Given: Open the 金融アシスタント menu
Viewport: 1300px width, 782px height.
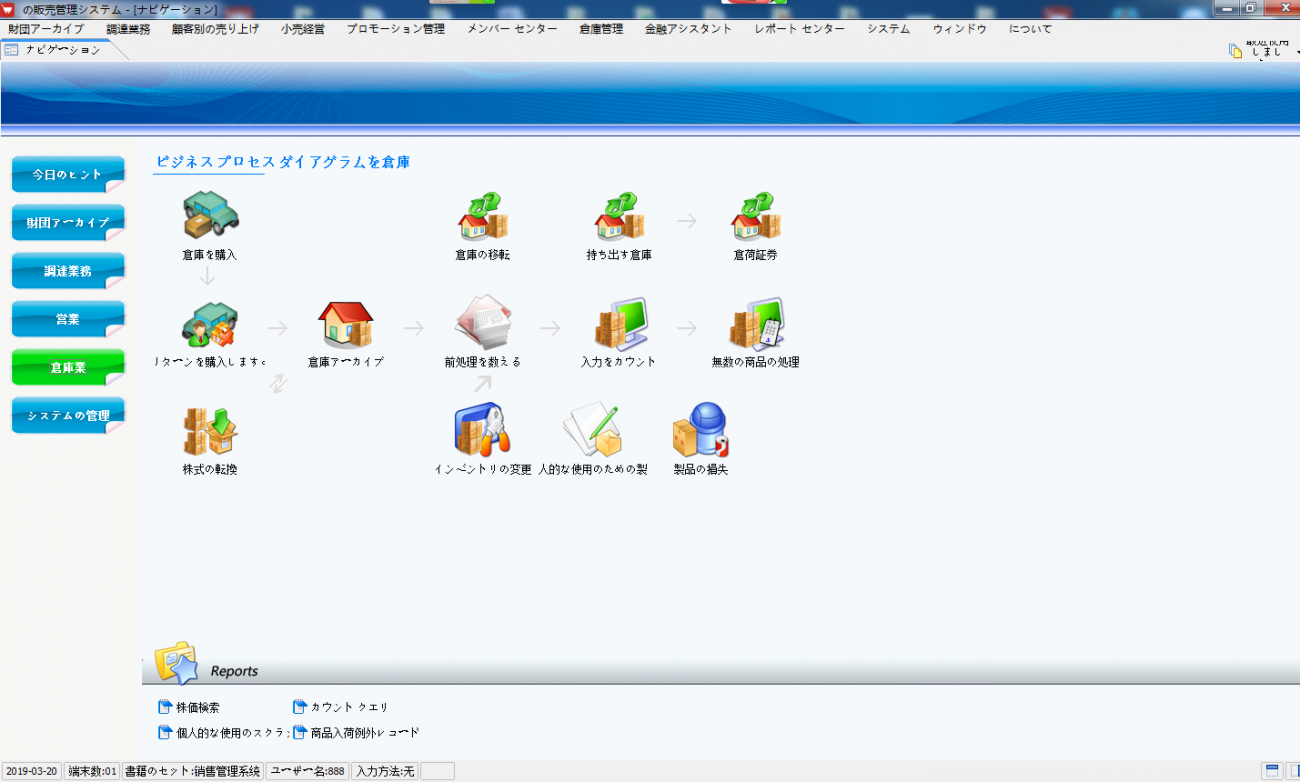Looking at the screenshot, I should click(688, 29).
